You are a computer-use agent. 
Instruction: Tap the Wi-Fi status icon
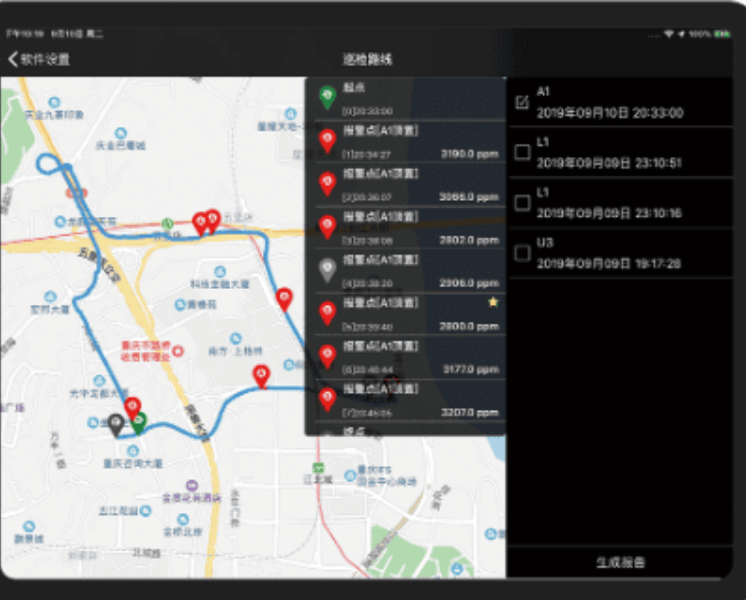668,34
